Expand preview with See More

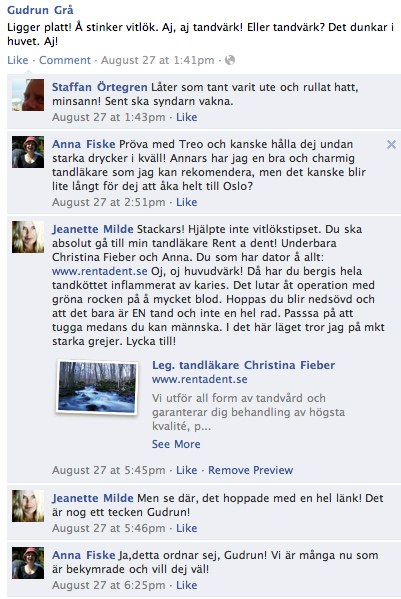(x=176, y=444)
